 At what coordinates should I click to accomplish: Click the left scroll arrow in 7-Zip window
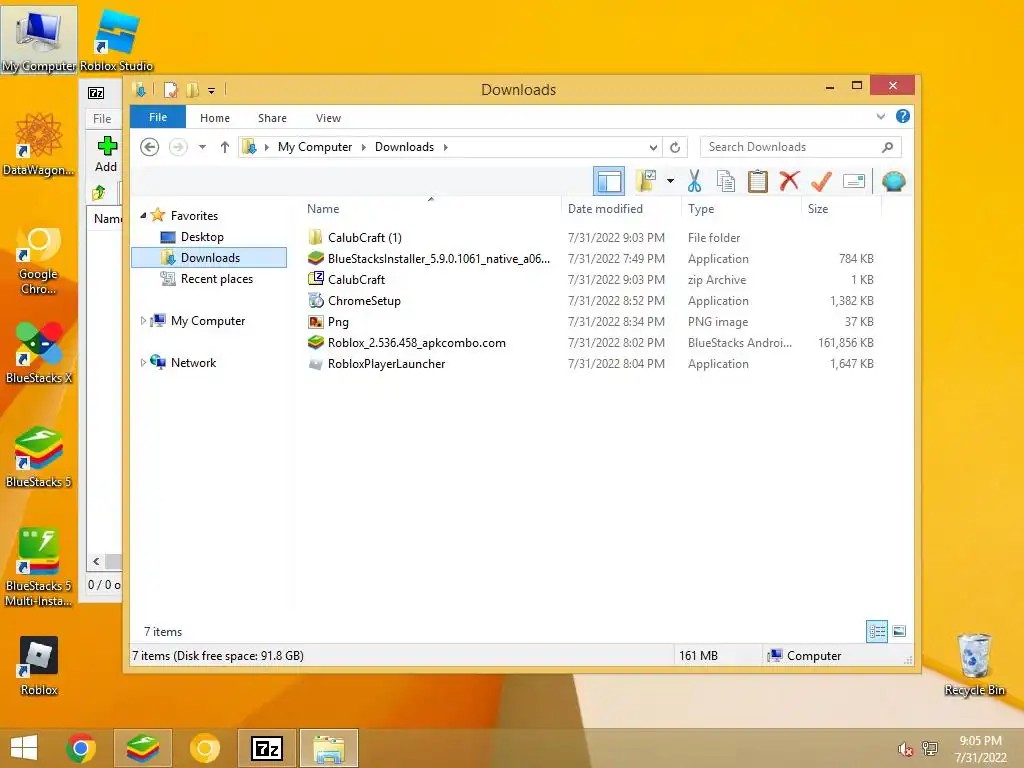click(x=97, y=562)
